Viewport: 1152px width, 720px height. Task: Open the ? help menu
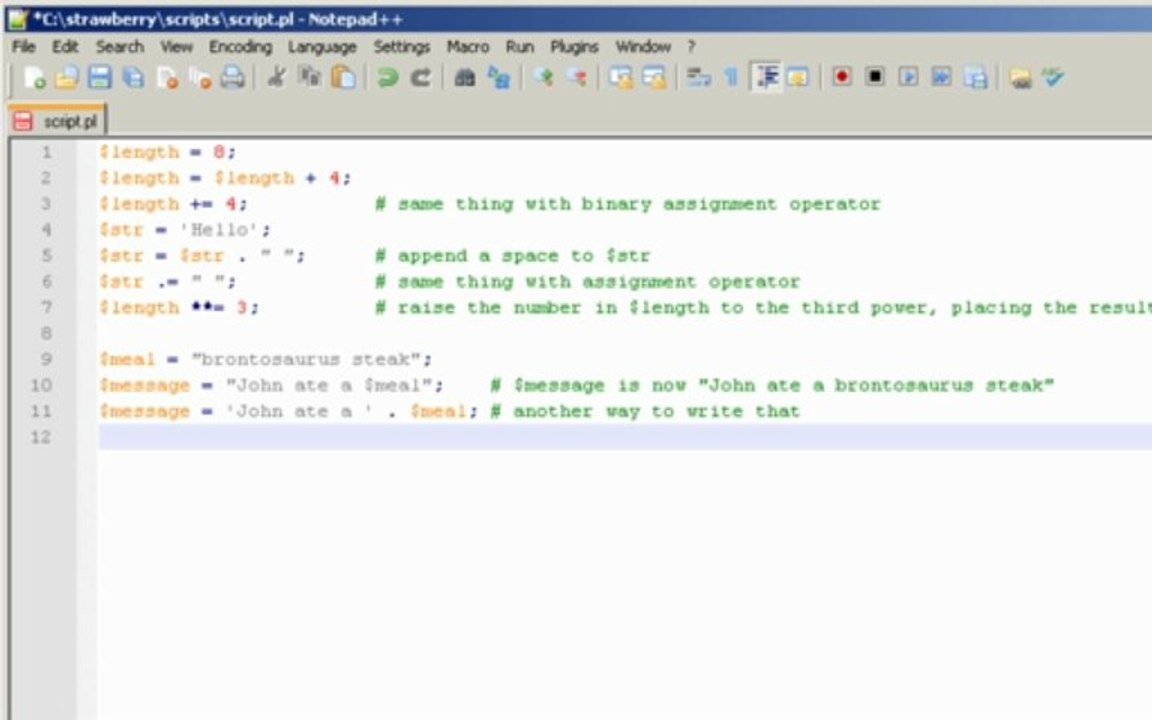[691, 46]
